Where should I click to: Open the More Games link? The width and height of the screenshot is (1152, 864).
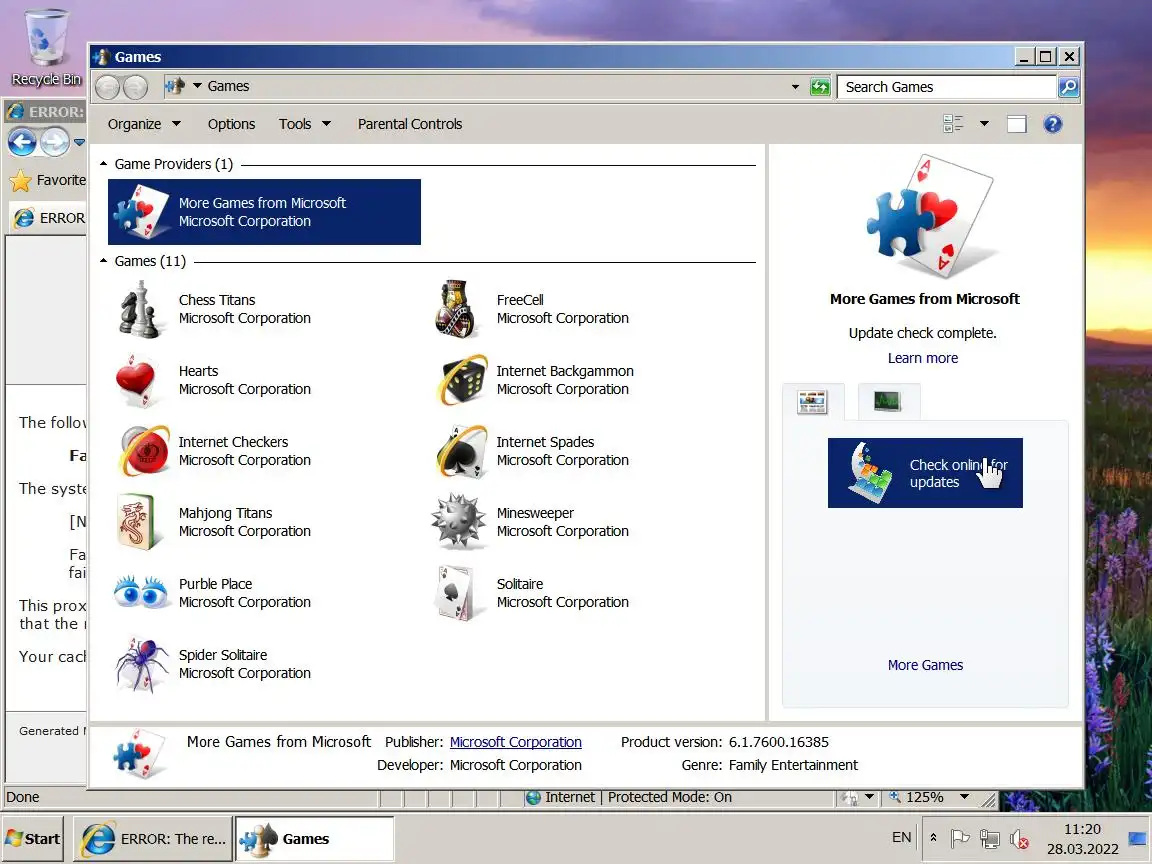coord(925,665)
